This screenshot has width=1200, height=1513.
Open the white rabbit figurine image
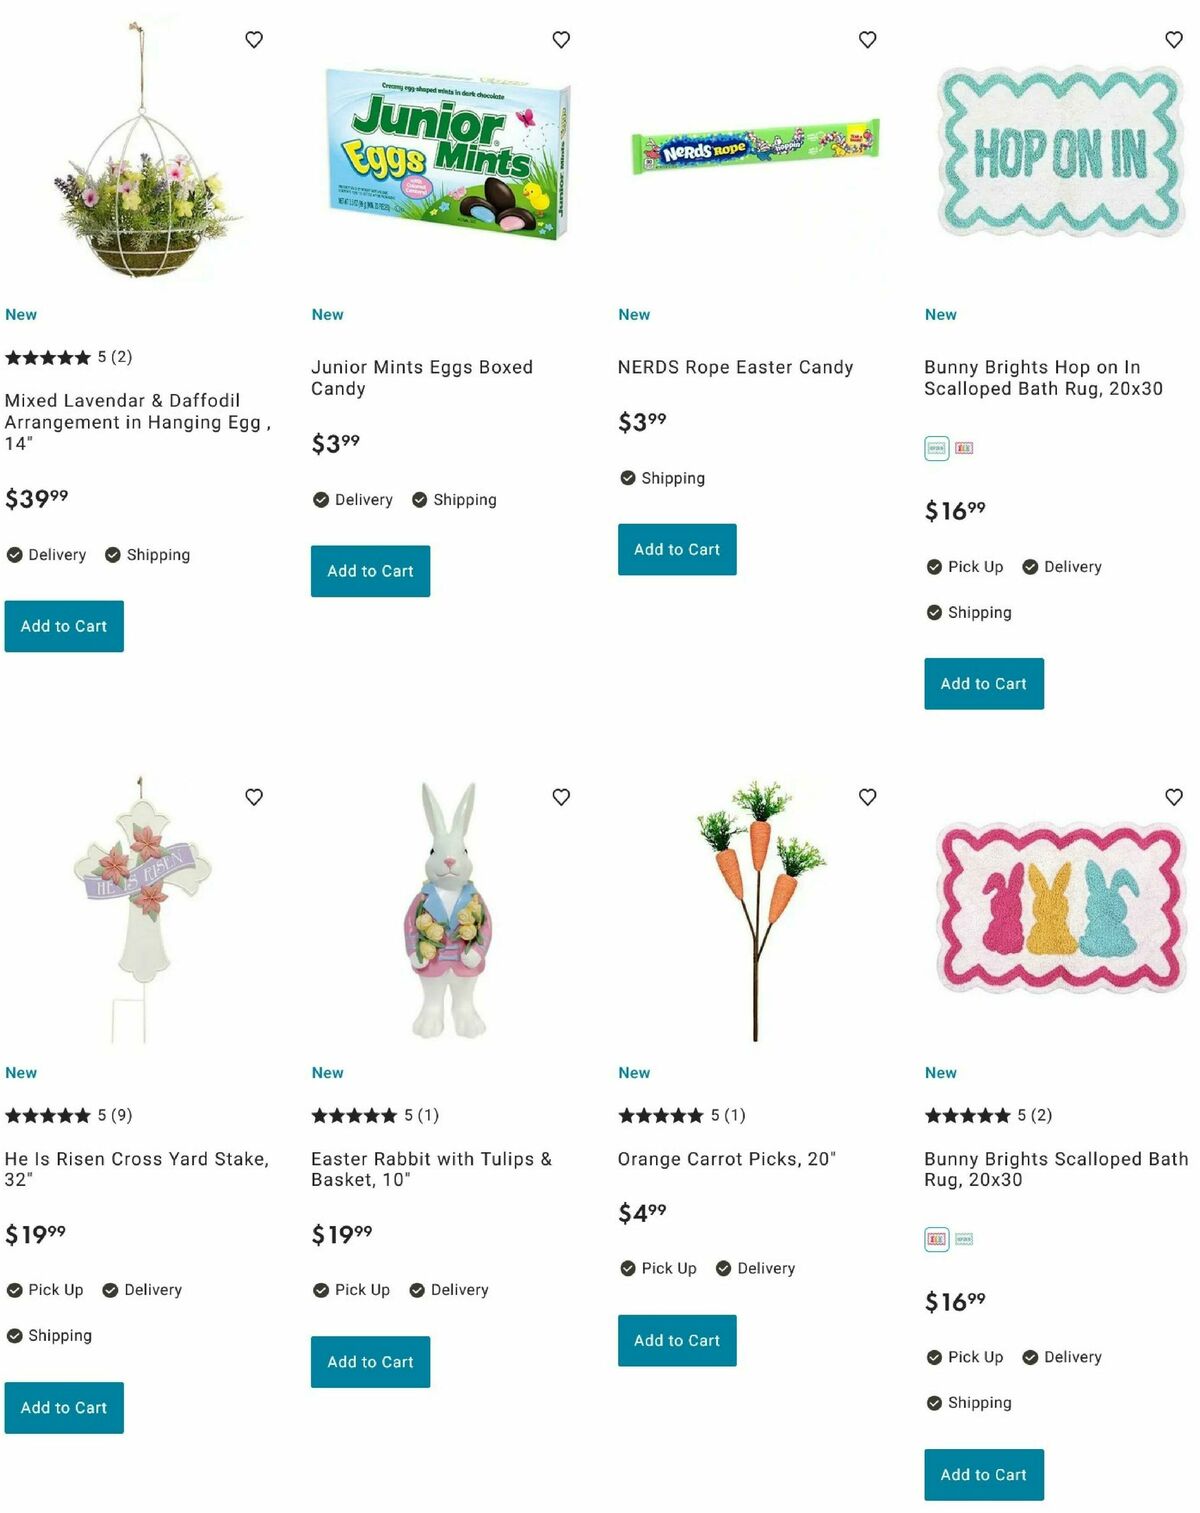[x=449, y=909]
